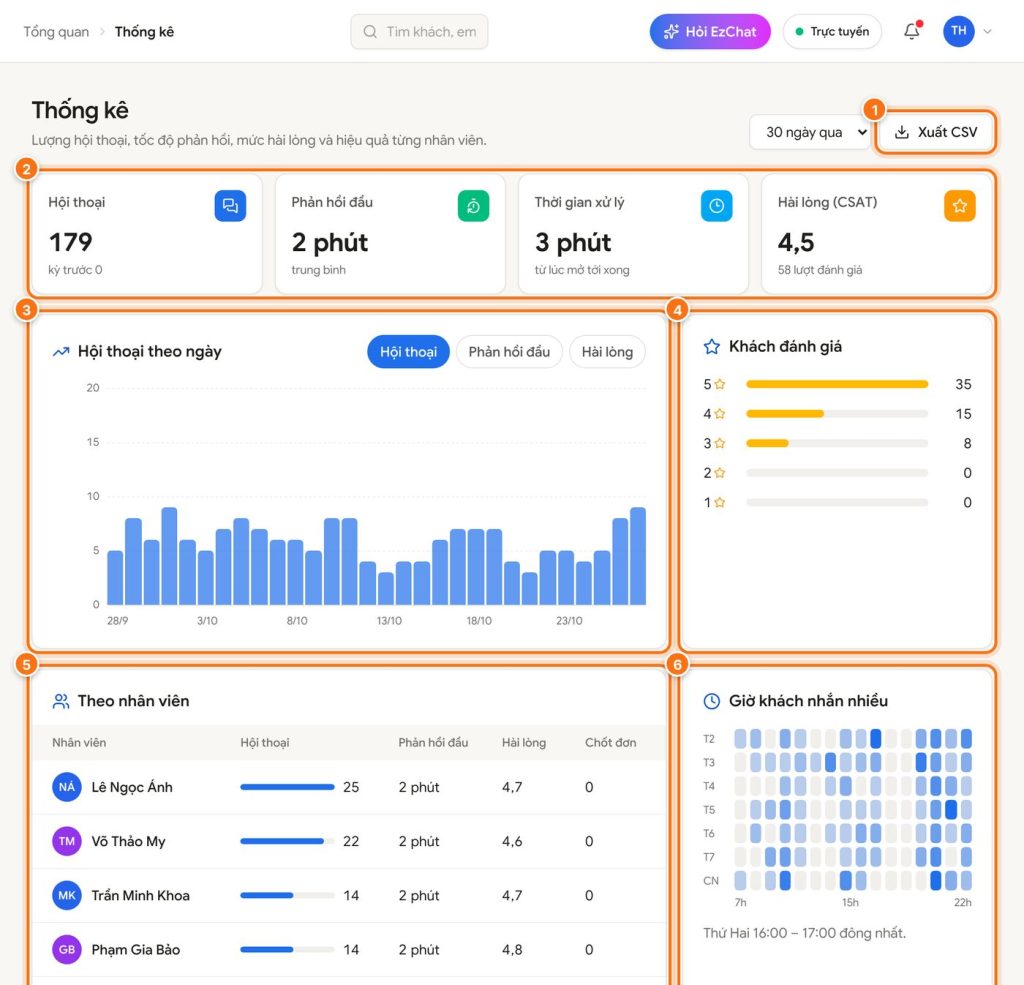Open the TH user avatar

(x=959, y=31)
